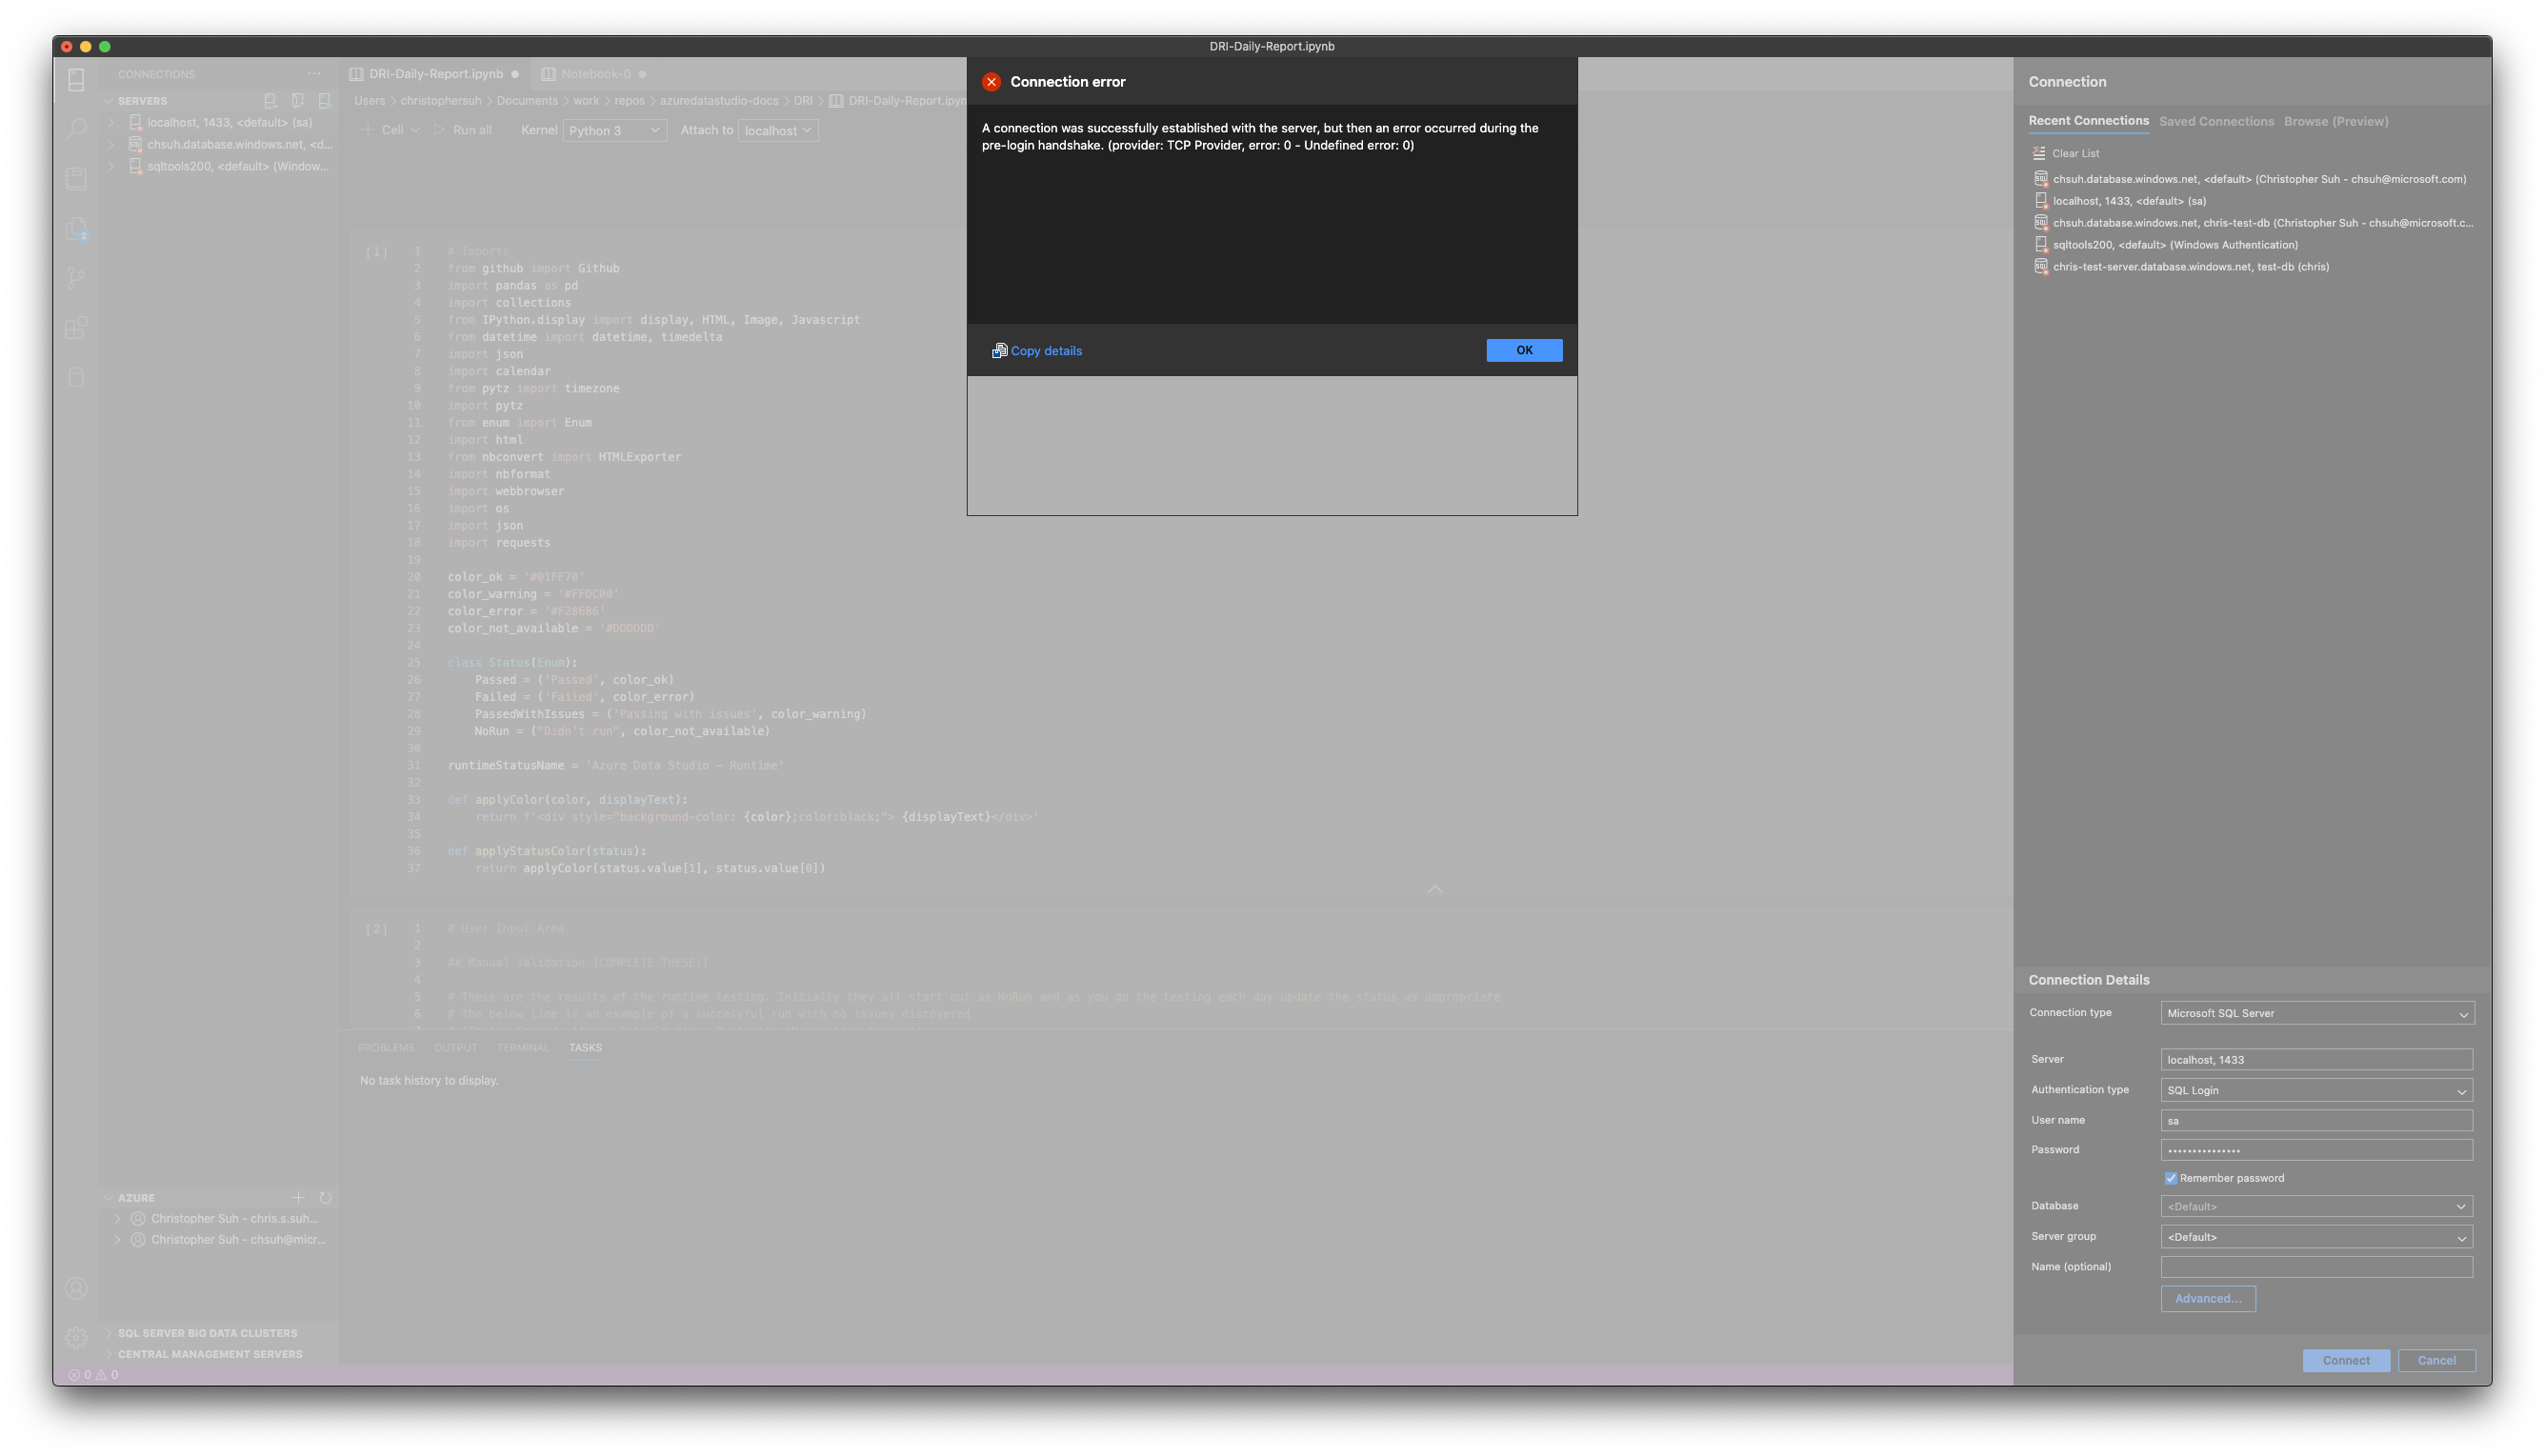Refresh the Azure accounts list
This screenshot has width=2545, height=1456.
(x=326, y=1197)
